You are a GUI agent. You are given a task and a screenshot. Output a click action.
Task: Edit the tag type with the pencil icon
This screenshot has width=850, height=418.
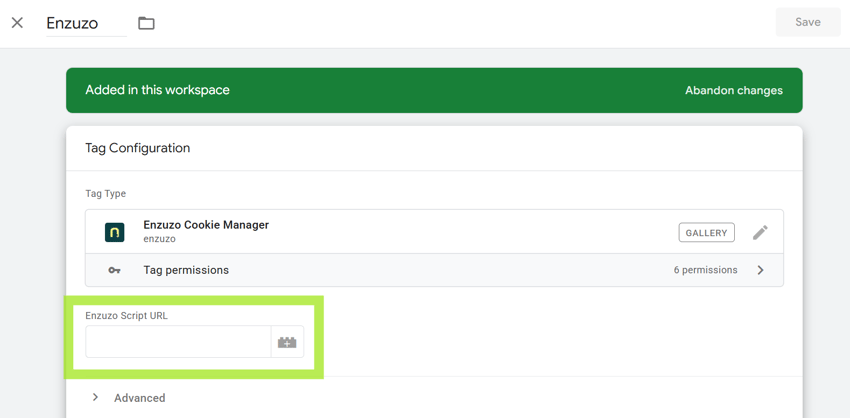[760, 233]
